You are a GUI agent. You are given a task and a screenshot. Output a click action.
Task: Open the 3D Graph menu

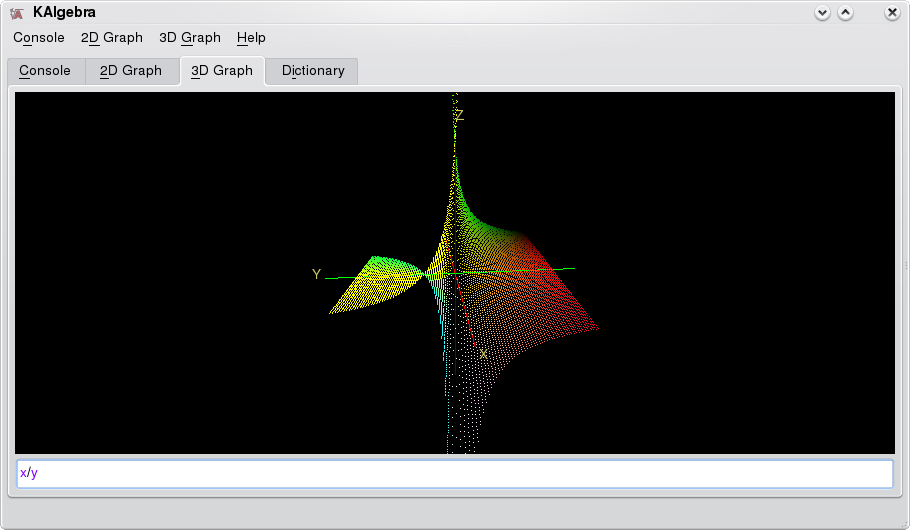tap(190, 38)
